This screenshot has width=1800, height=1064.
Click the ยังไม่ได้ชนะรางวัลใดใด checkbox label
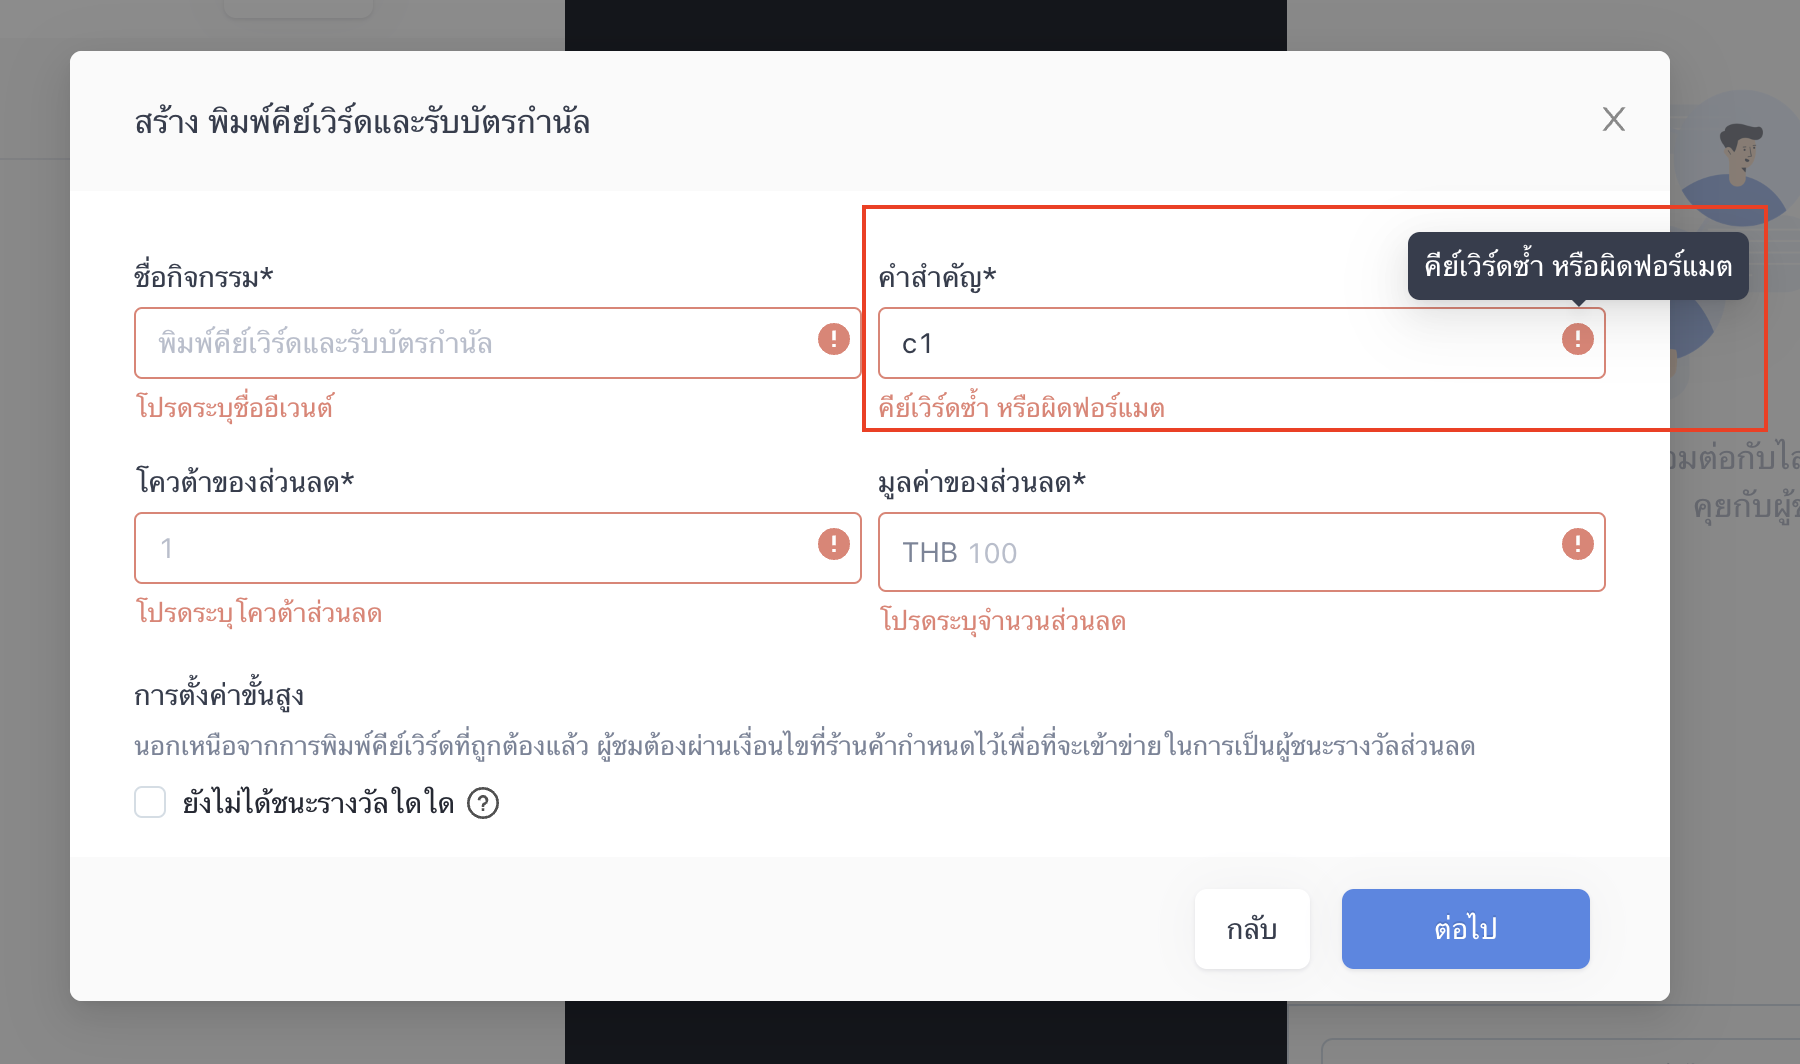(x=318, y=803)
